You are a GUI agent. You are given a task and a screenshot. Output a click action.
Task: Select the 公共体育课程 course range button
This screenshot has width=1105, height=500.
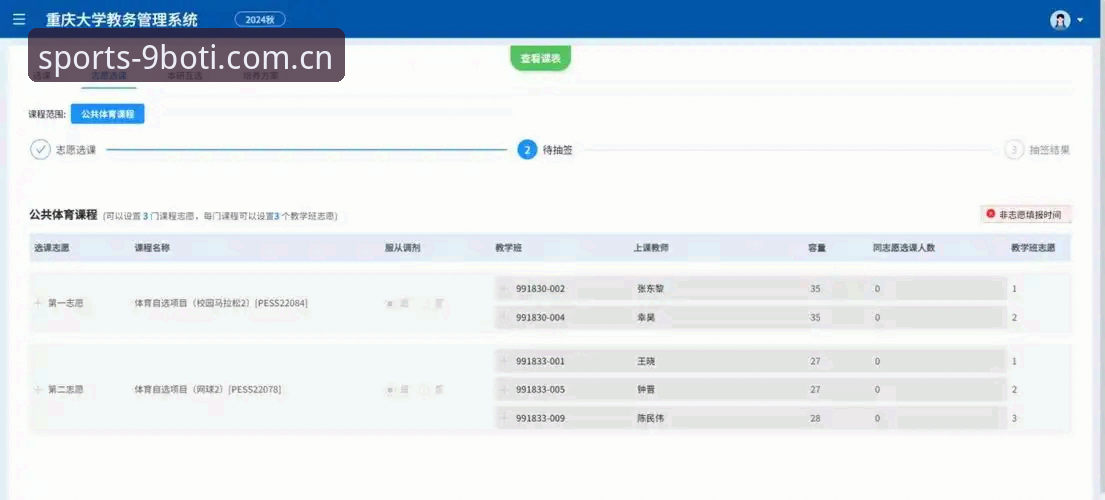[108, 113]
